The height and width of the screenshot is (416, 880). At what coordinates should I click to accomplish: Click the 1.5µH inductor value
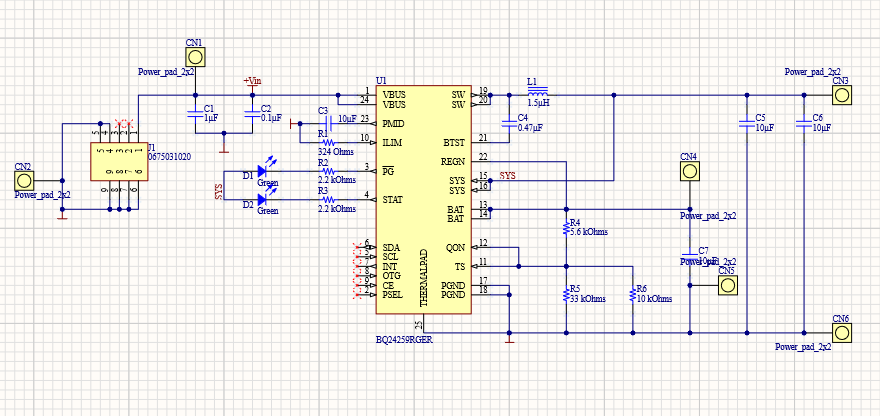click(x=538, y=104)
